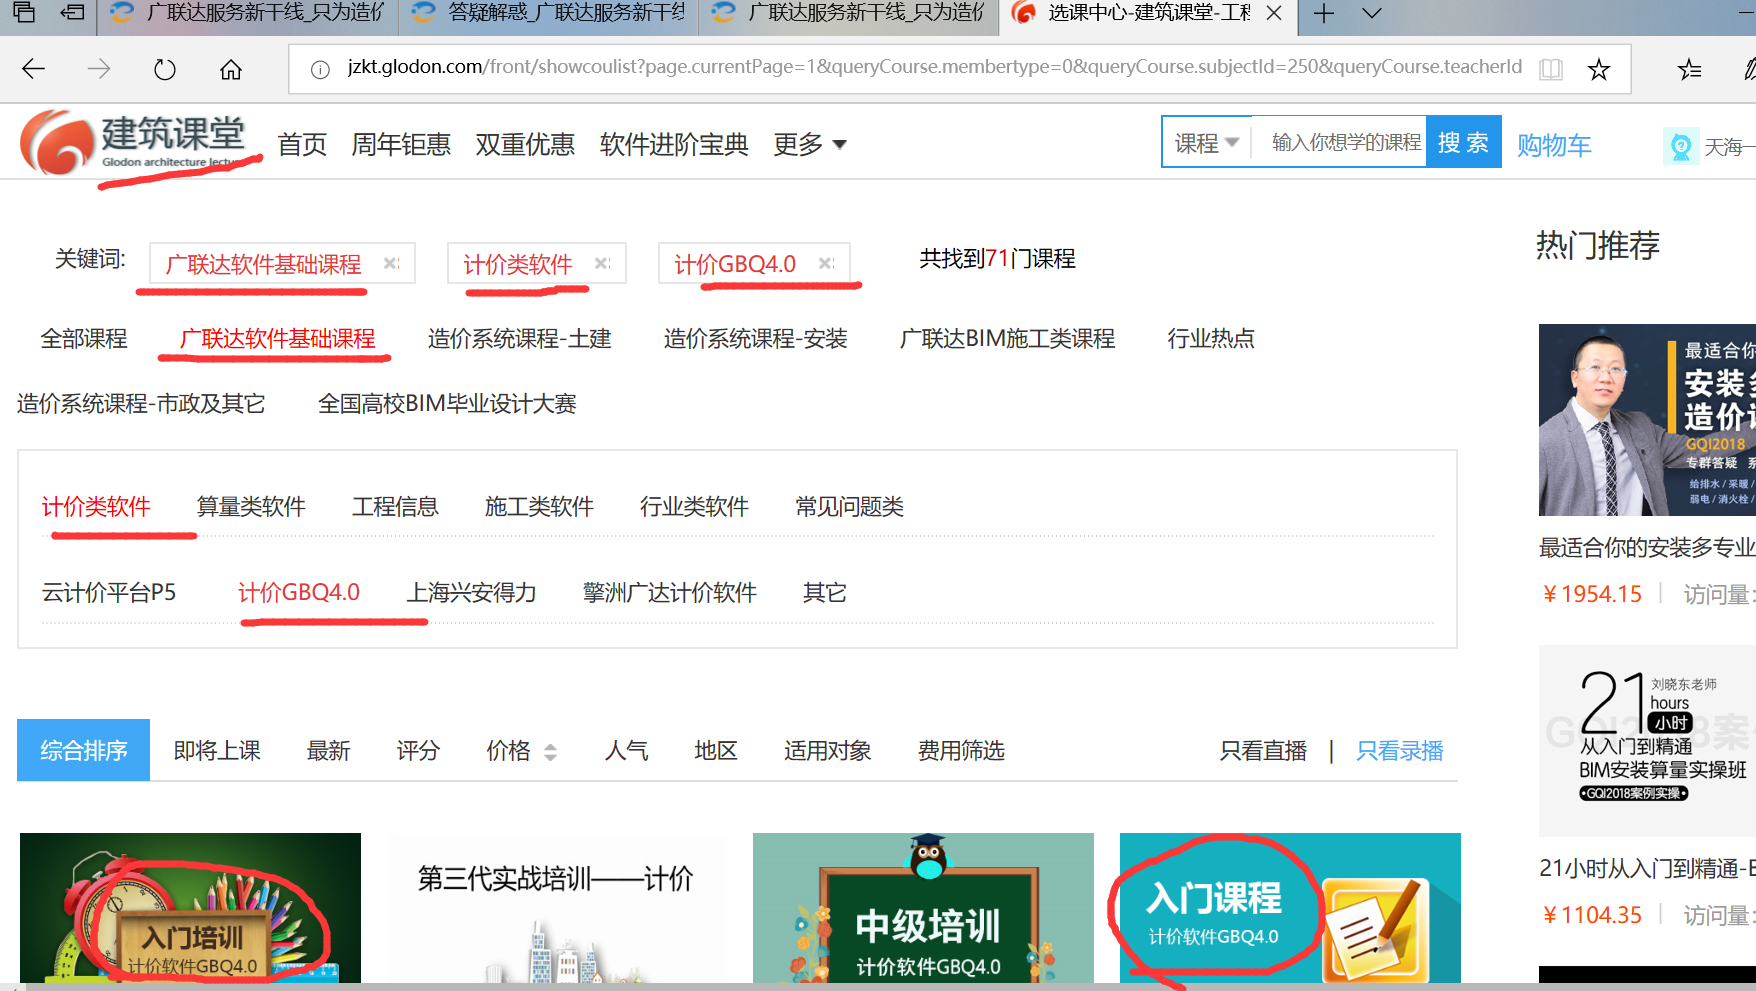The image size is (1756, 991).
Task: Select the 云计价平台P5 filter
Action: pyautogui.click(x=109, y=593)
